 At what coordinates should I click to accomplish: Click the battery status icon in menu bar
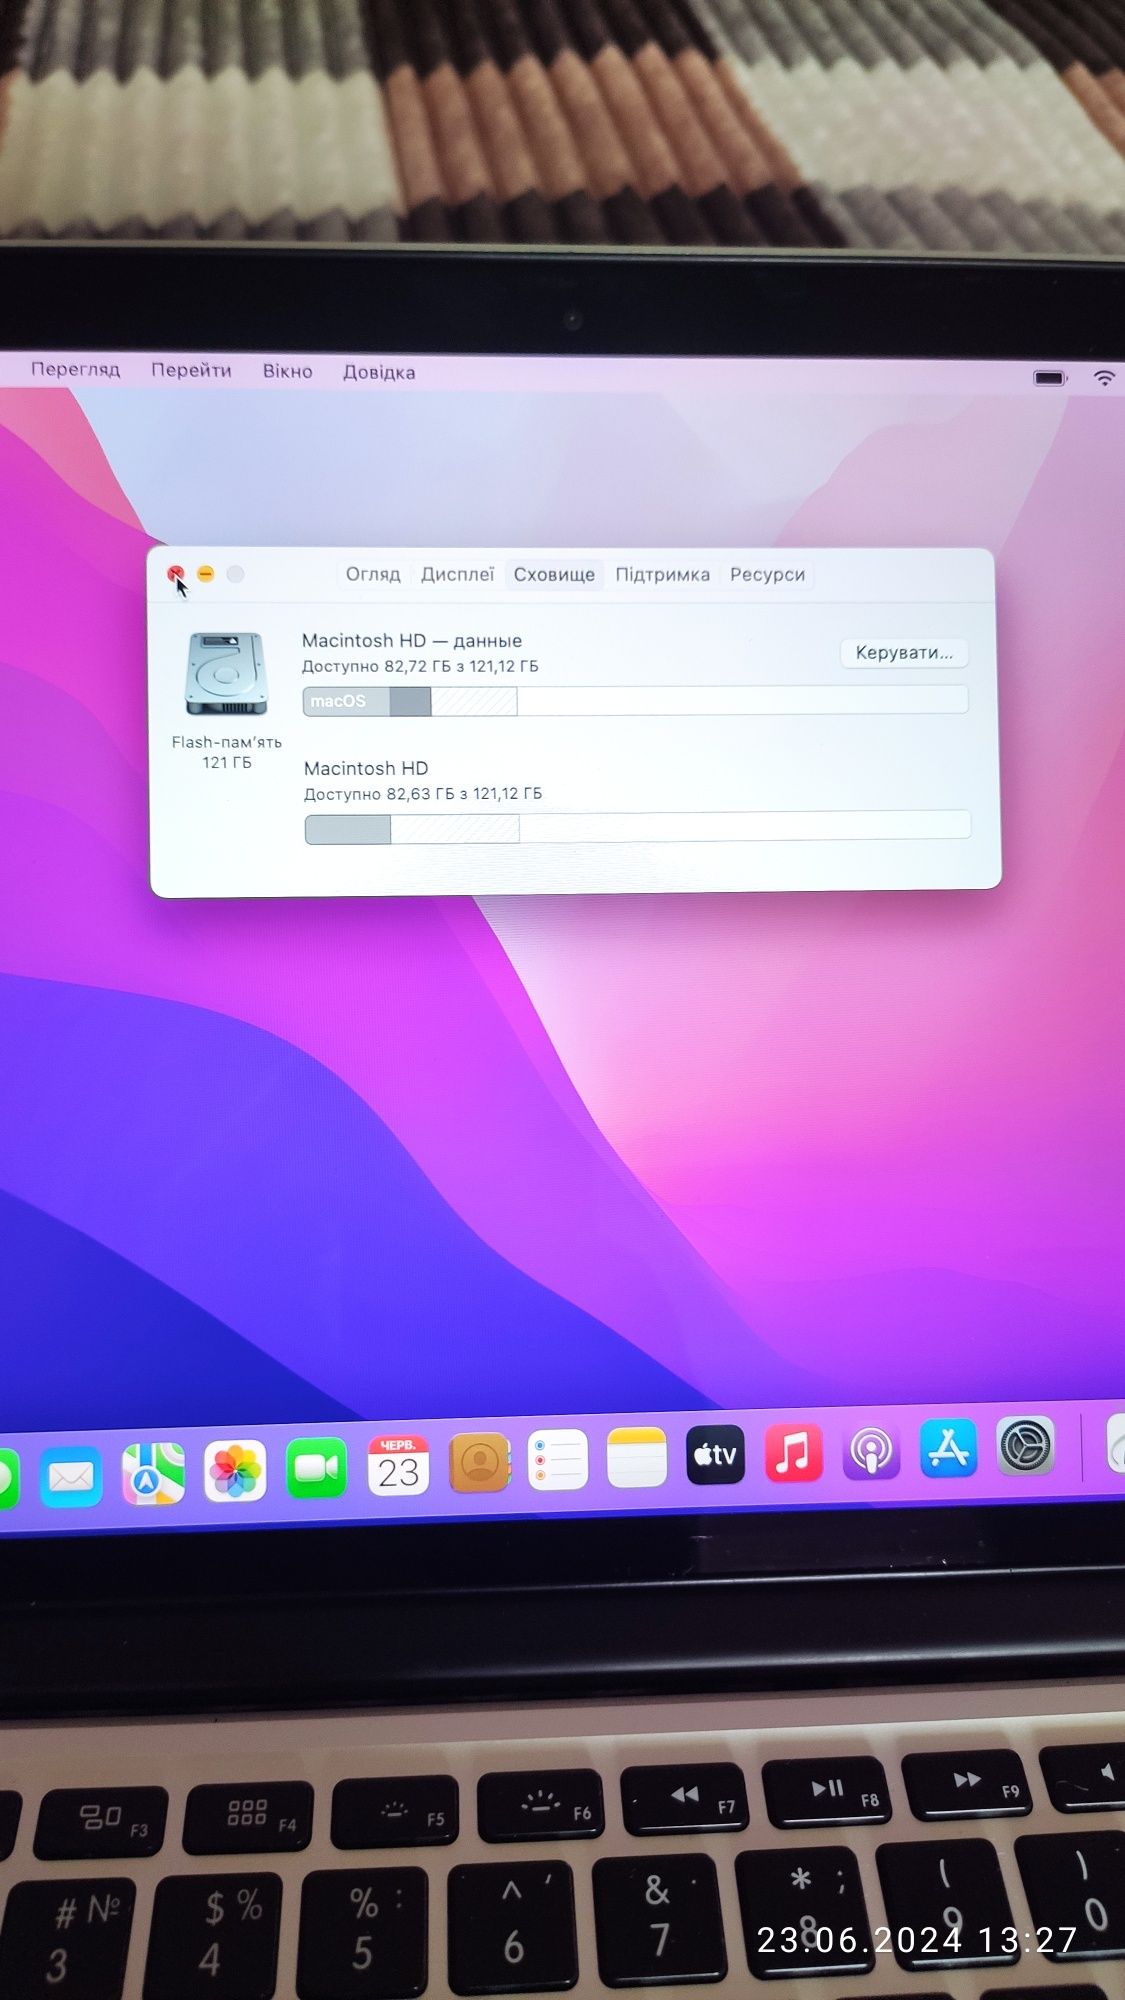pos(1050,378)
